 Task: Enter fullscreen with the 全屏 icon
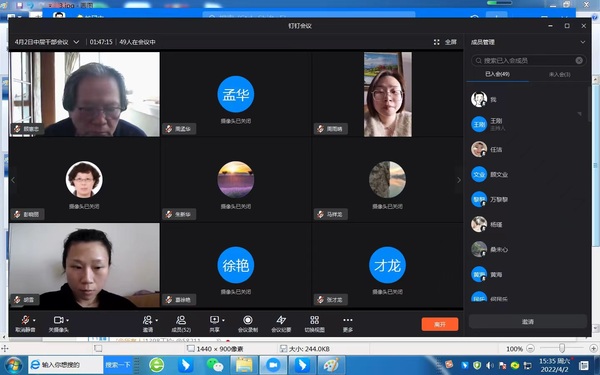(x=437, y=42)
